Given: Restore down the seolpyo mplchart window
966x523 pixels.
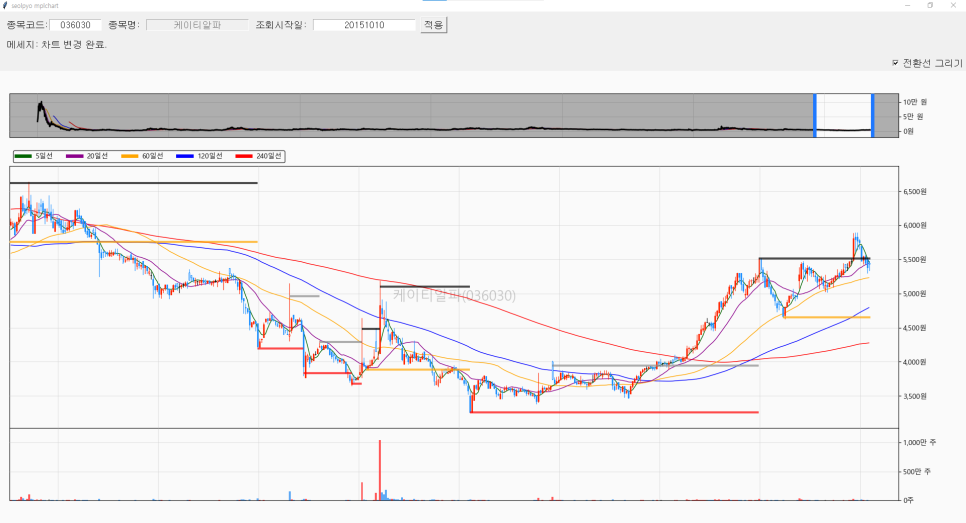Looking at the screenshot, I should (x=930, y=6).
